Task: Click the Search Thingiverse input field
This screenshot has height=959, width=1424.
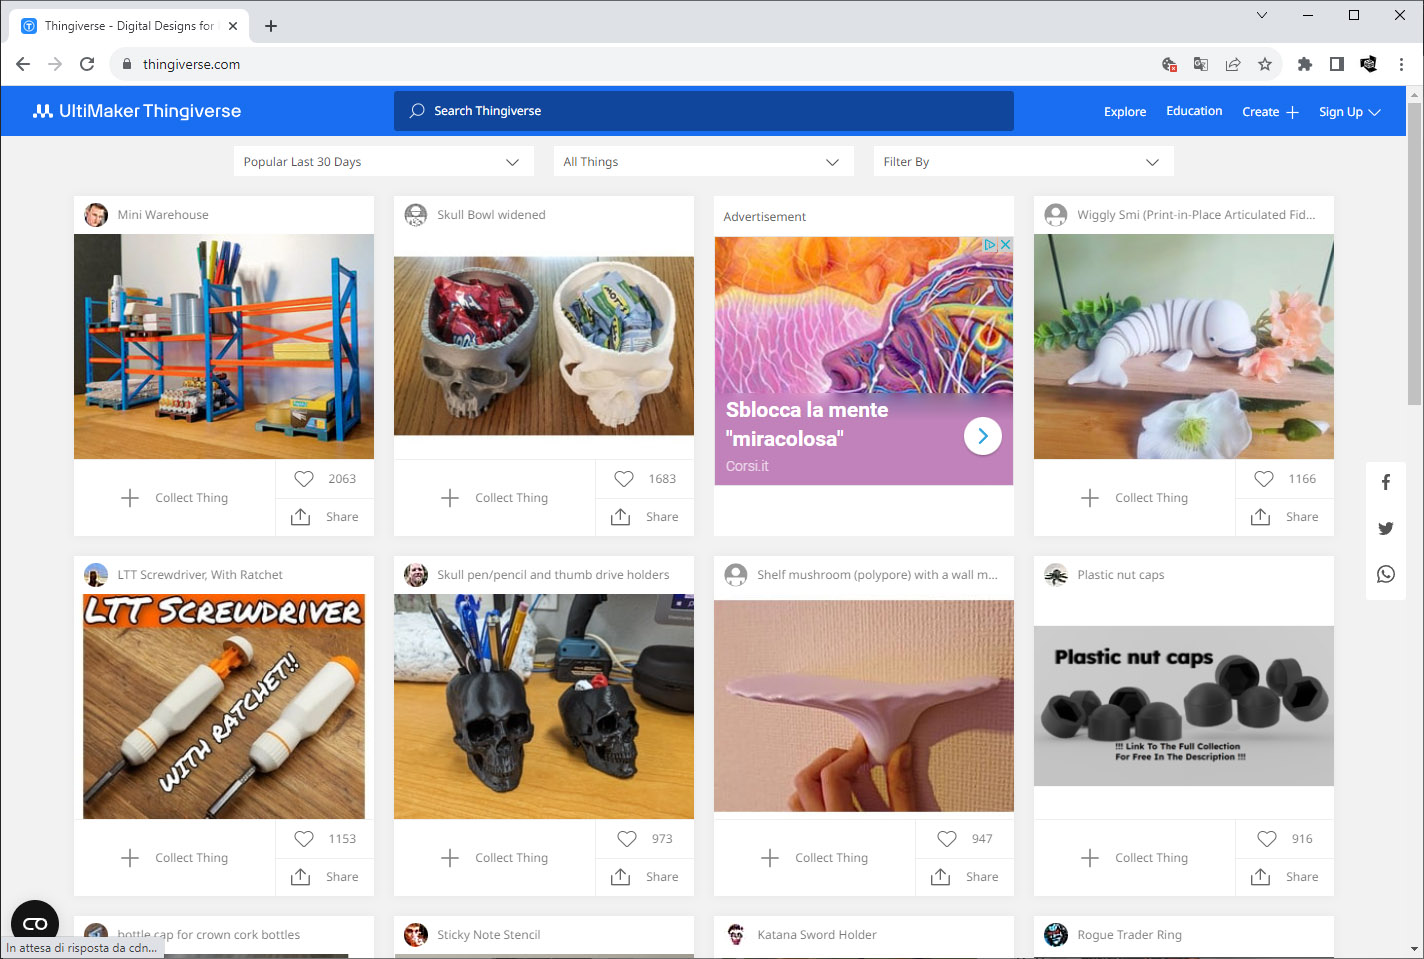Action: 704,111
